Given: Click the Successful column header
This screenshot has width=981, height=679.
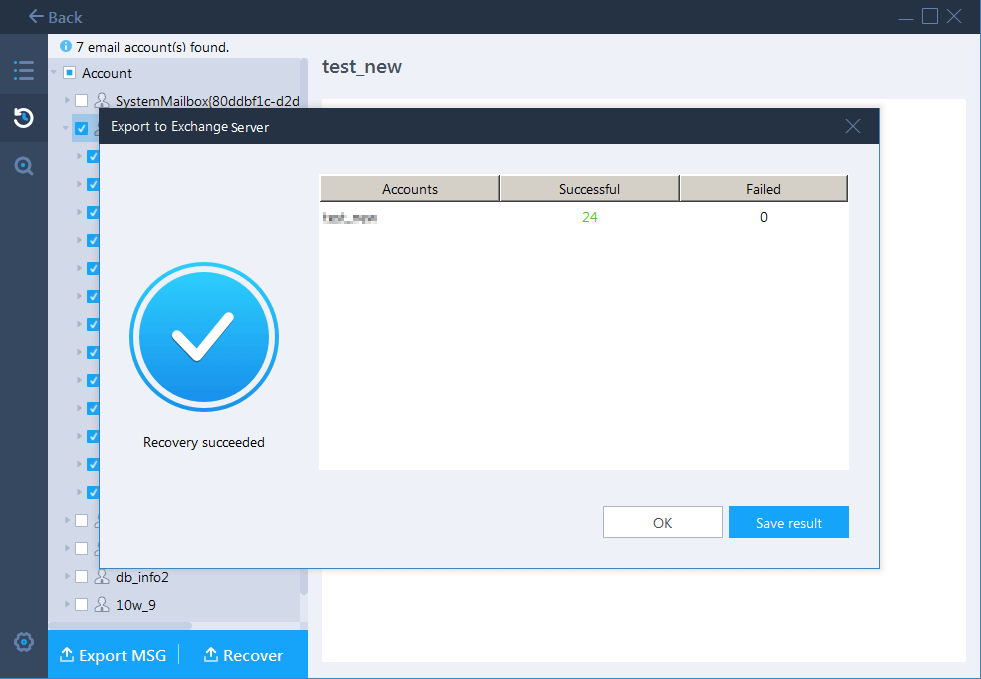Looking at the screenshot, I should 589,189.
